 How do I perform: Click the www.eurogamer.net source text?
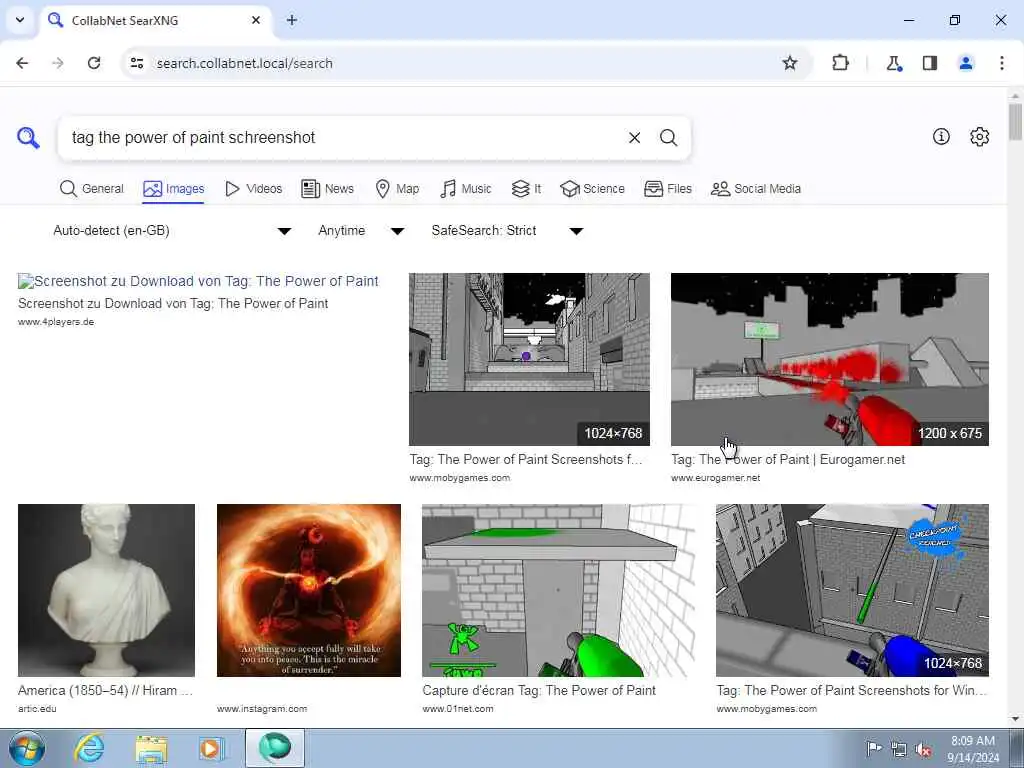(x=716, y=478)
